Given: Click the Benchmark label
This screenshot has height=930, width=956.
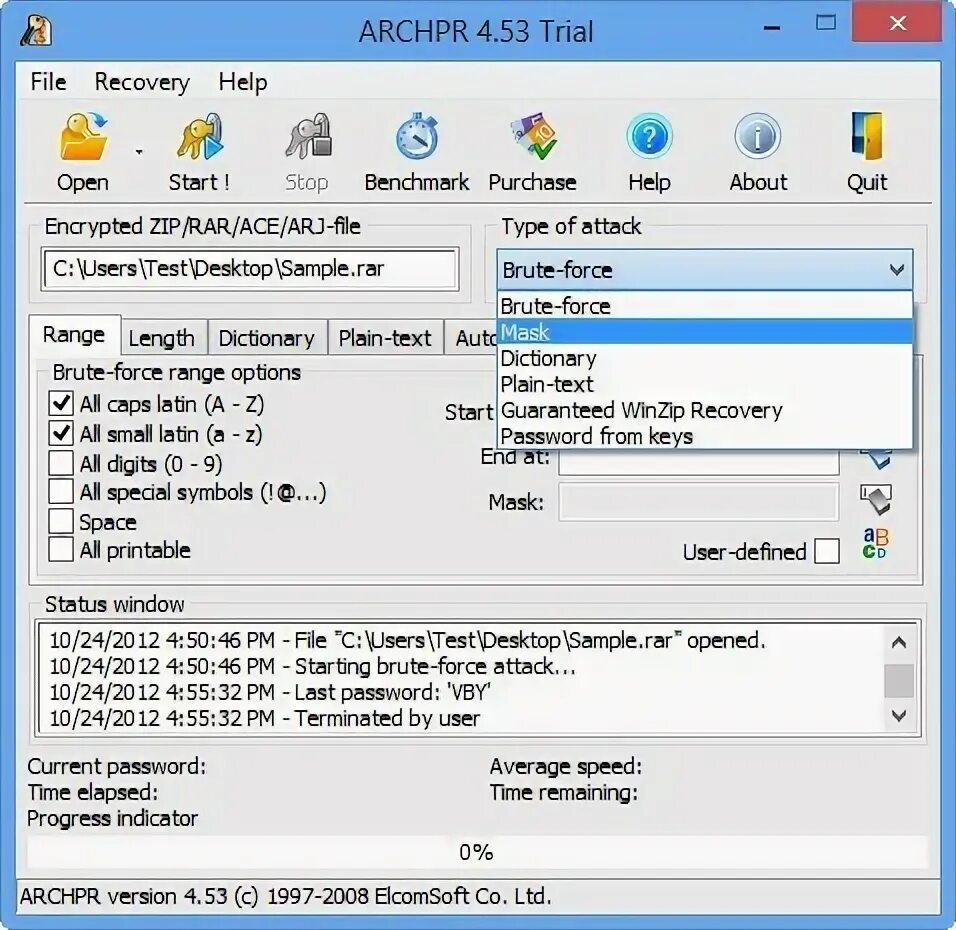Looking at the screenshot, I should 417,182.
